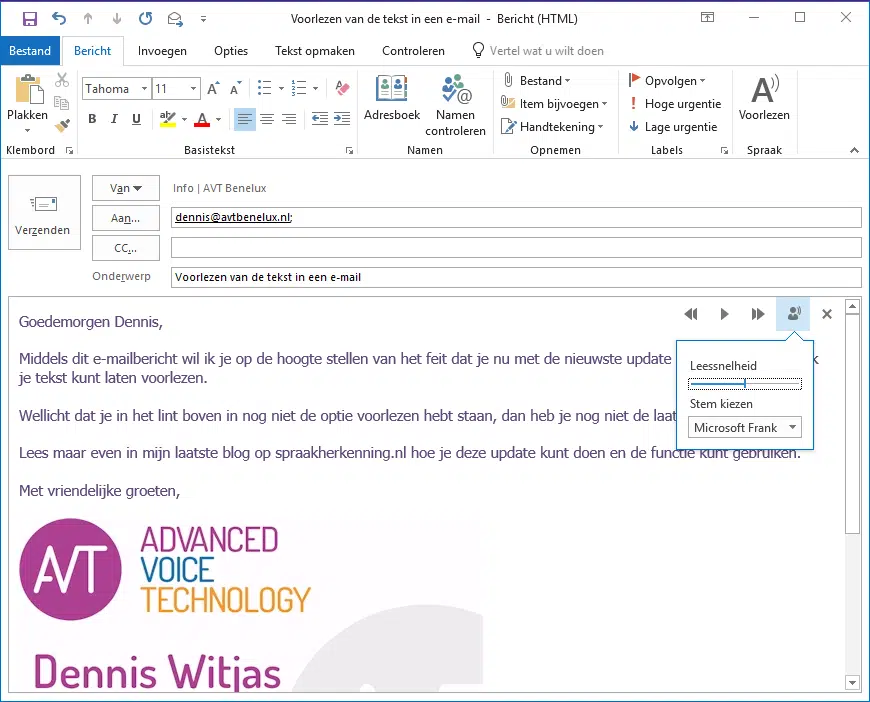Open the Adresboek address book

(x=391, y=90)
